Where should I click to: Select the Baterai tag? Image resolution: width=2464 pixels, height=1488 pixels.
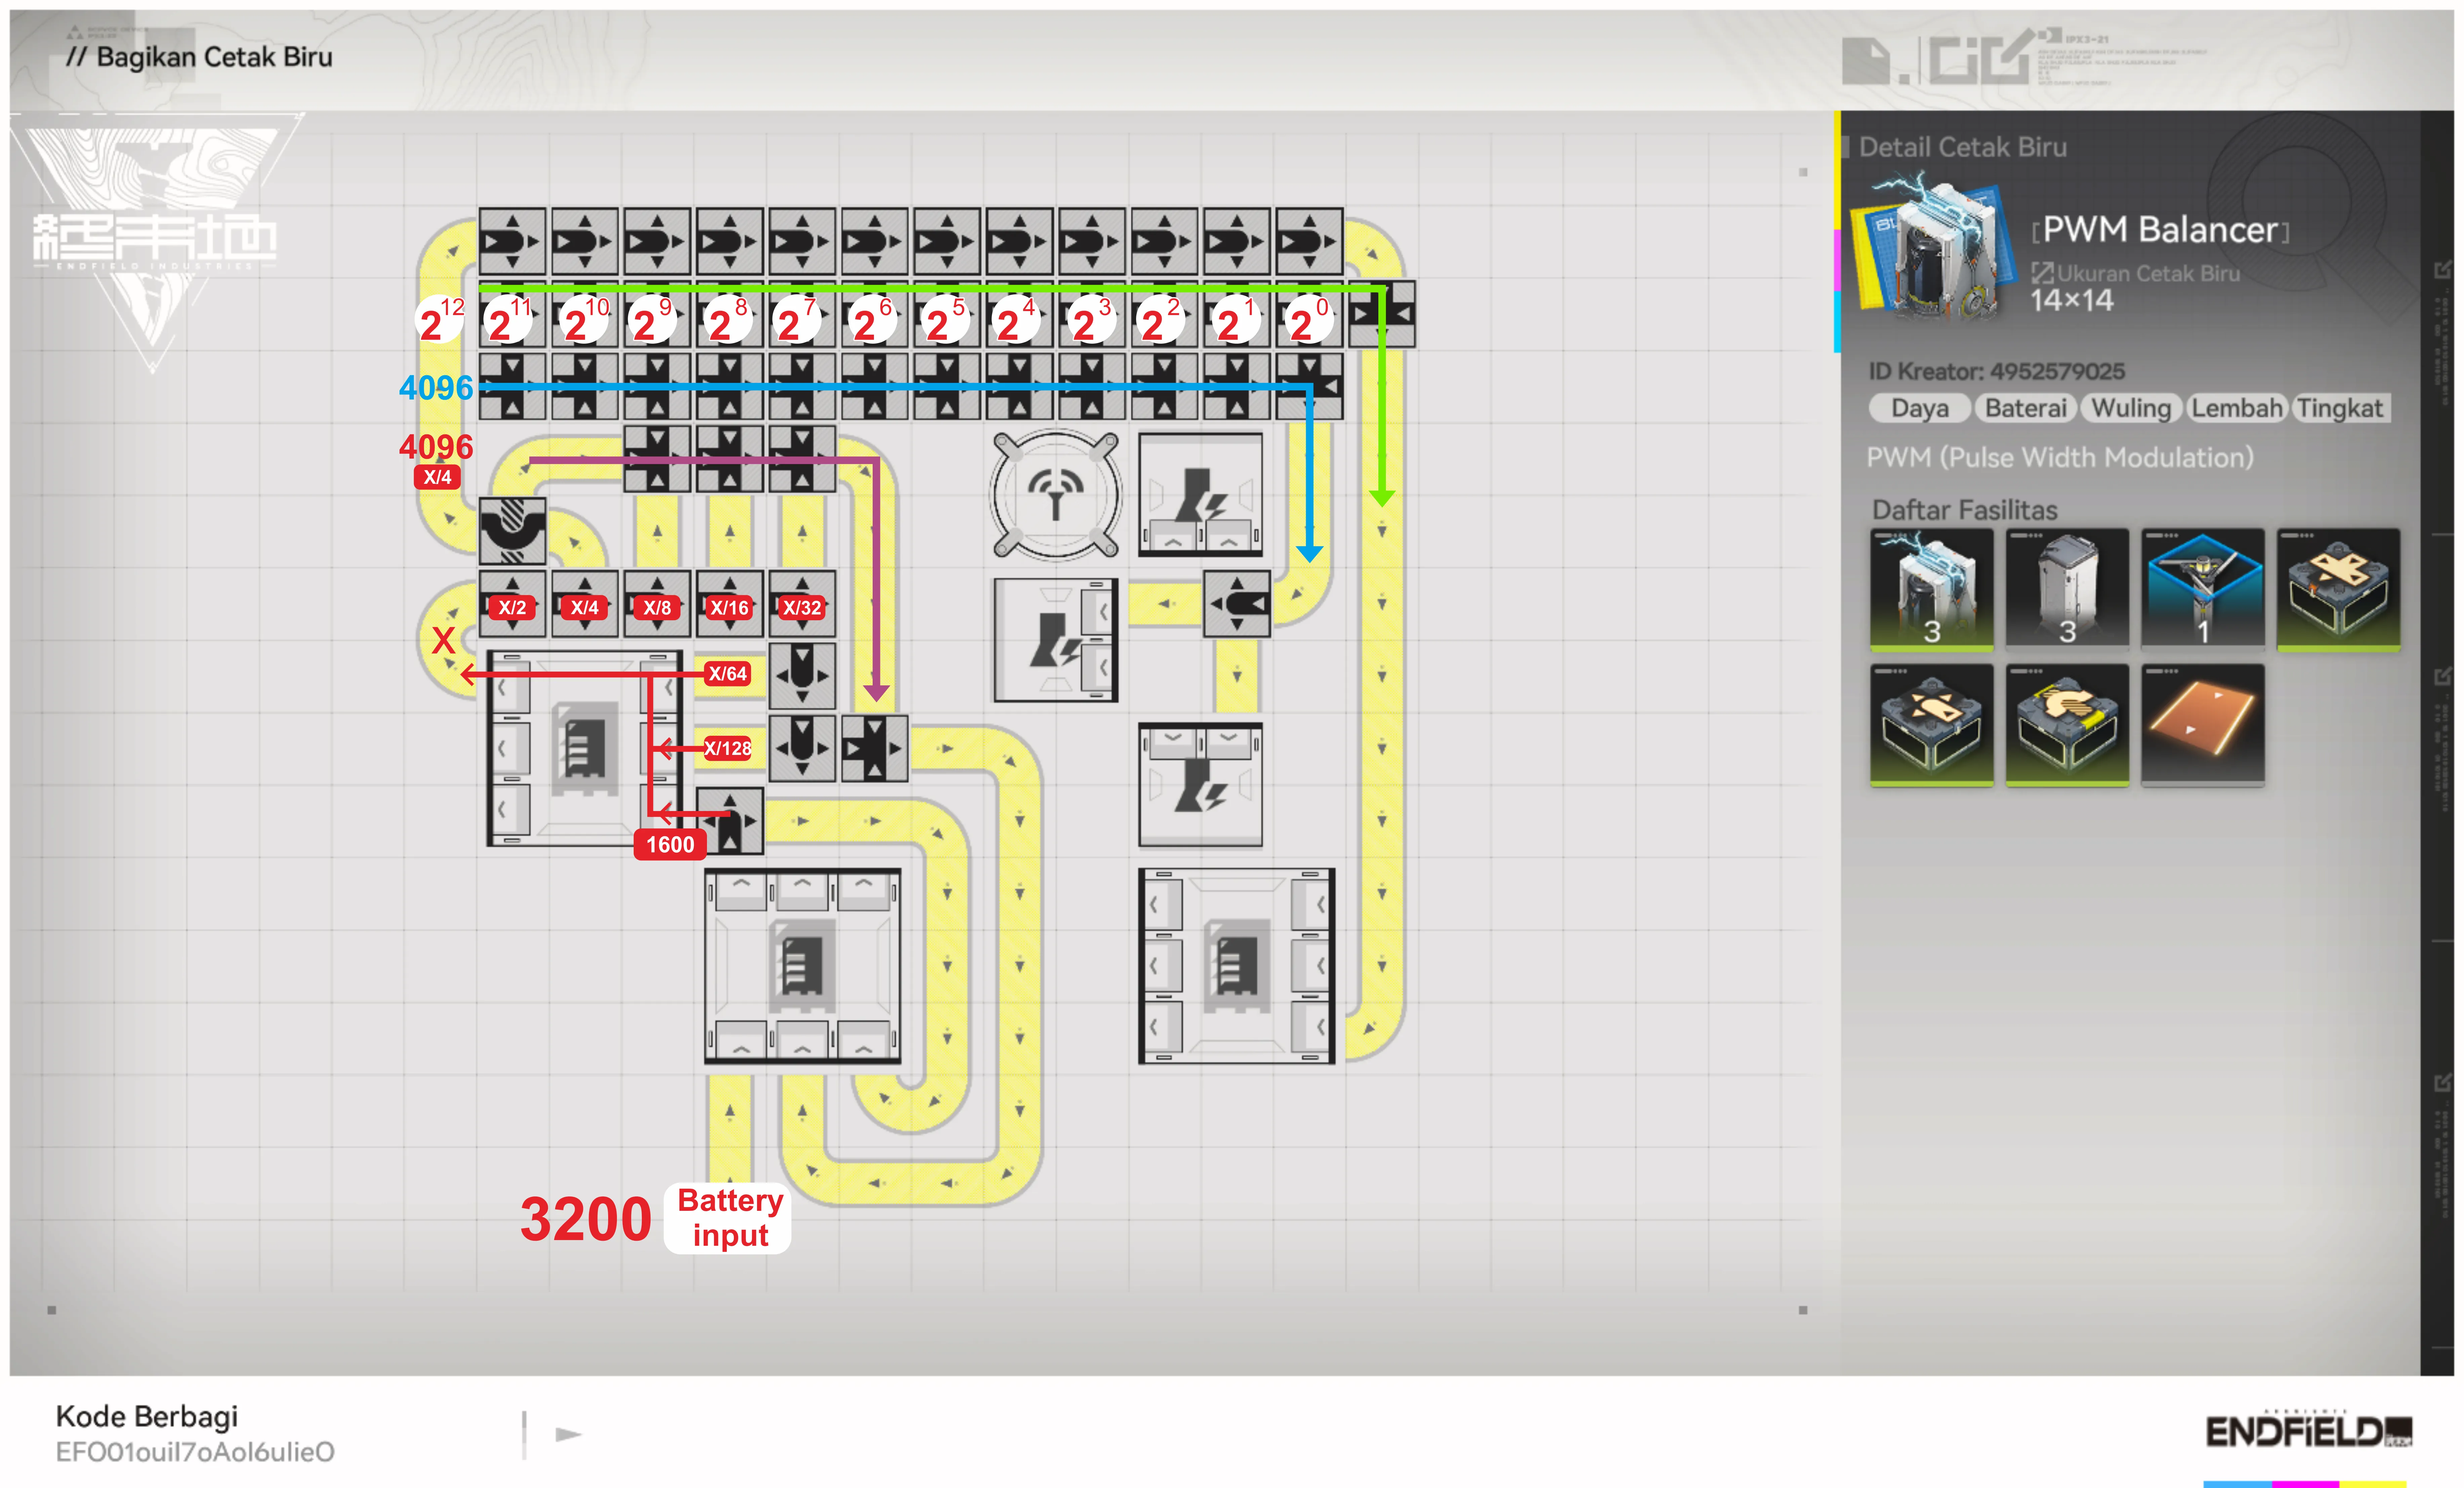pos(2025,408)
